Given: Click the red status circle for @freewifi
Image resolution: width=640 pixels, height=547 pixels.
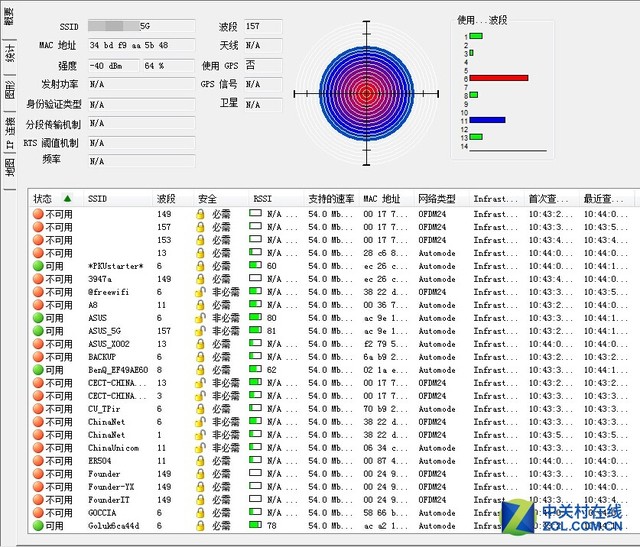Looking at the screenshot, I should coord(38,292).
